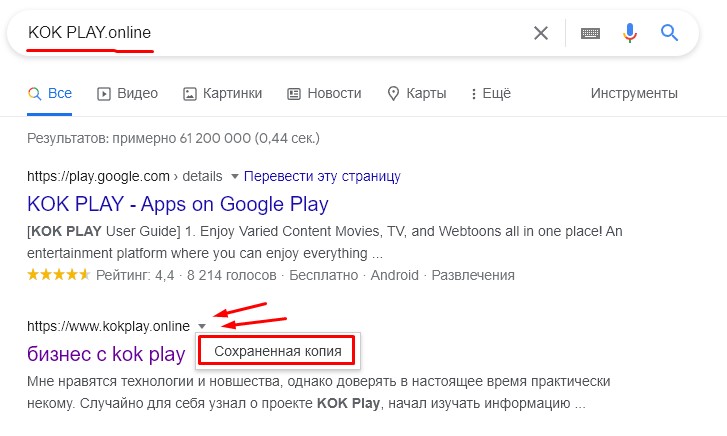Expand the Ещё more options menu
This screenshot has width=727, height=436.
488,93
